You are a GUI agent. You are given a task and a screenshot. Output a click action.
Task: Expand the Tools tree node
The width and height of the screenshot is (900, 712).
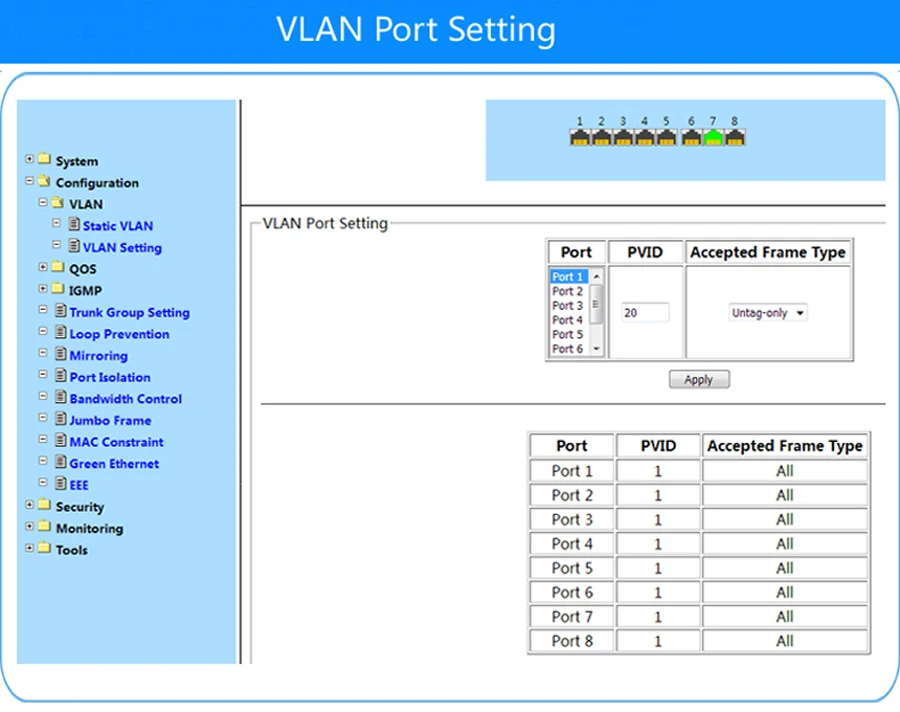[x=29, y=548]
